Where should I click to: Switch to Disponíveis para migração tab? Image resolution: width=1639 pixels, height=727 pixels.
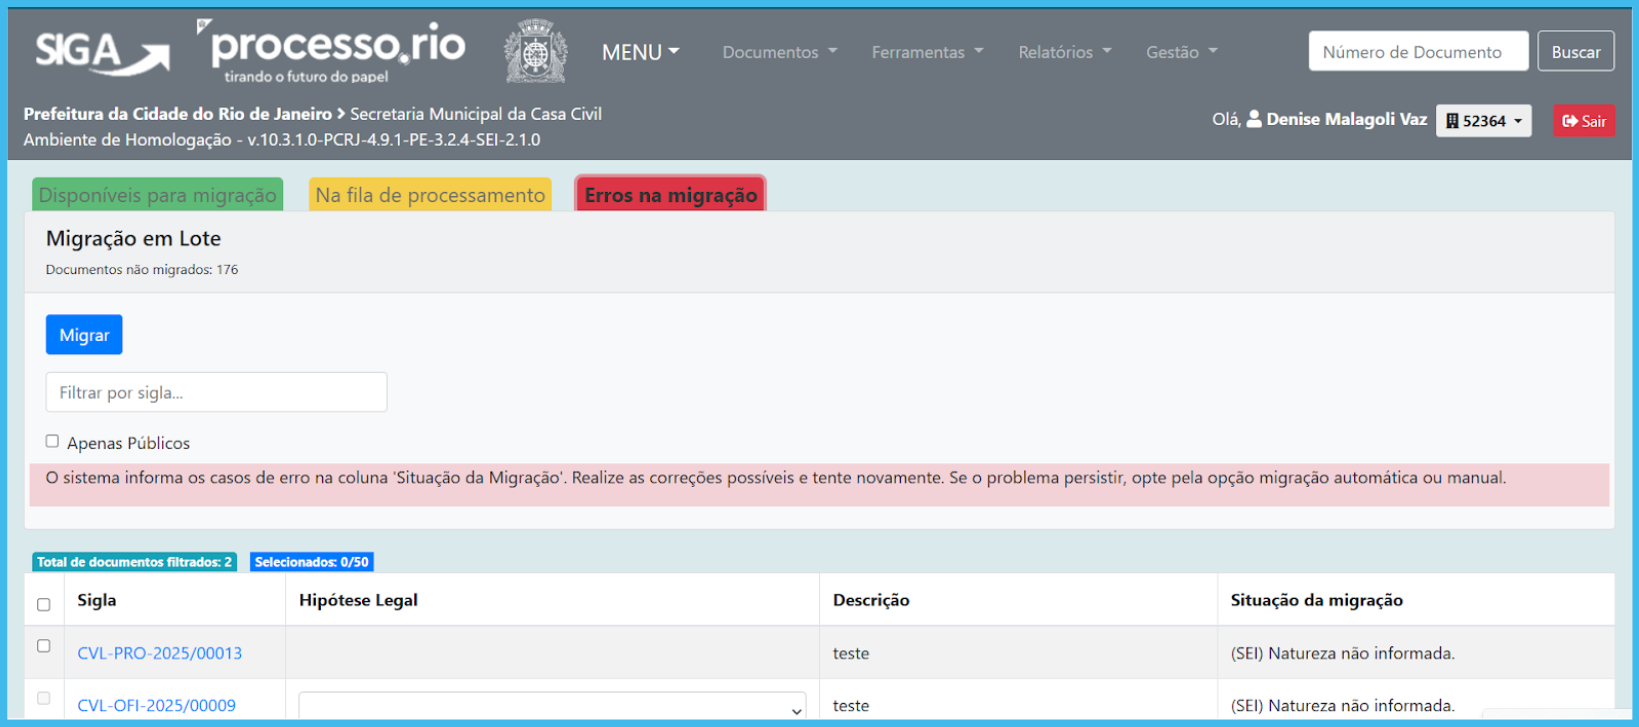point(157,195)
